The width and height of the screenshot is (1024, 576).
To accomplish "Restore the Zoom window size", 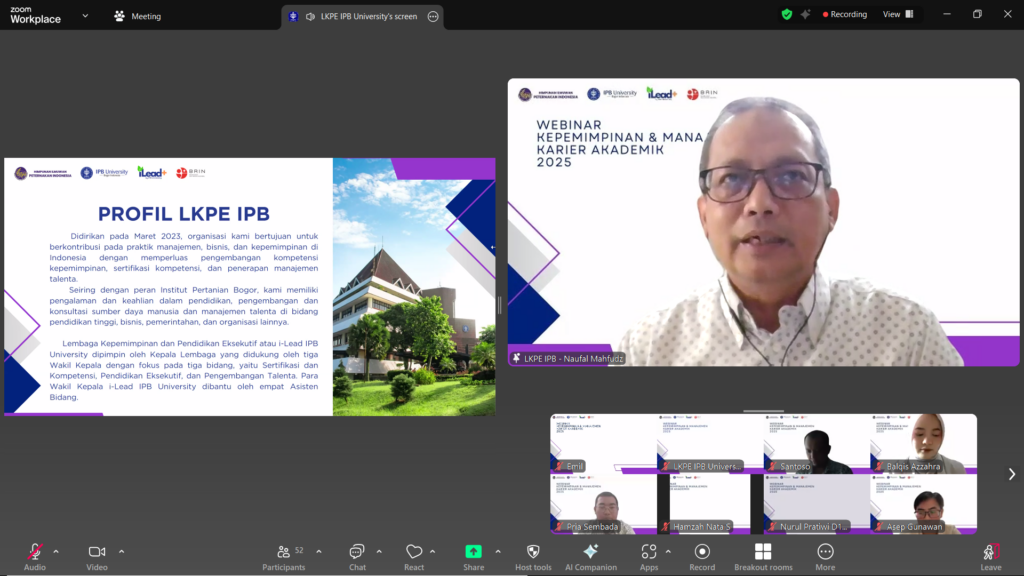I will [x=977, y=14].
